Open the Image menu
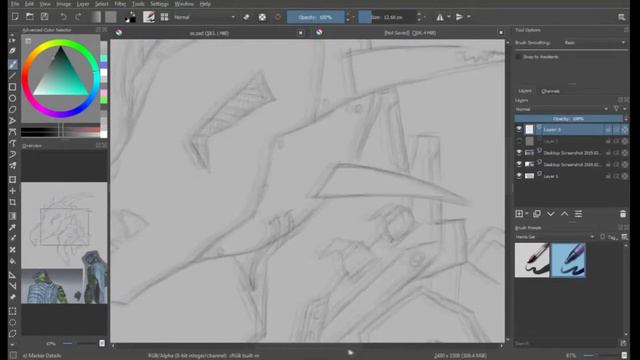 (63, 4)
